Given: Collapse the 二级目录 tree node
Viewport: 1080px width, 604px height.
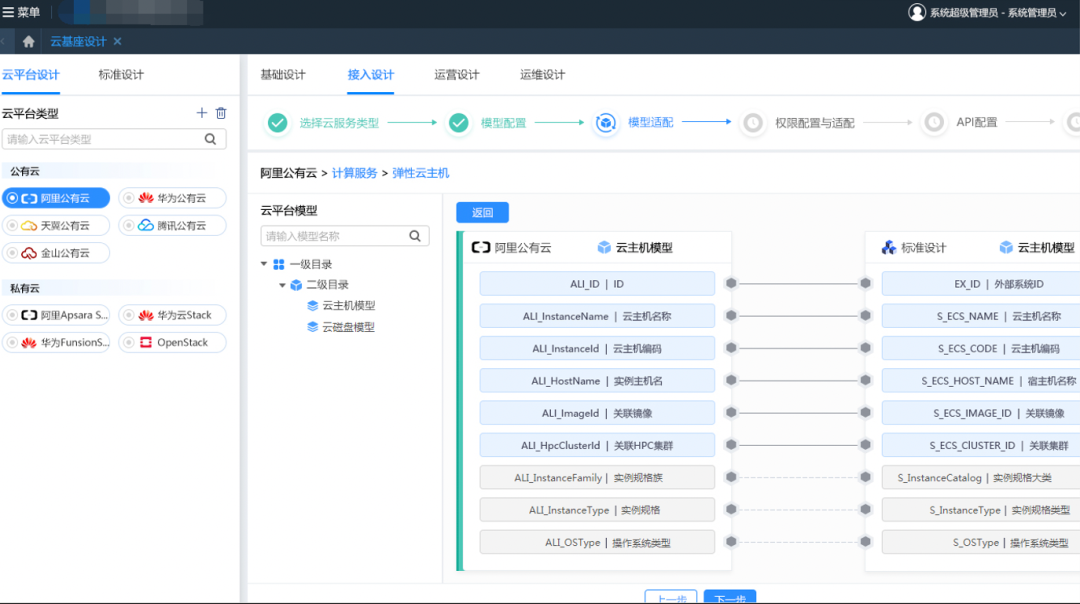Looking at the screenshot, I should (282, 284).
